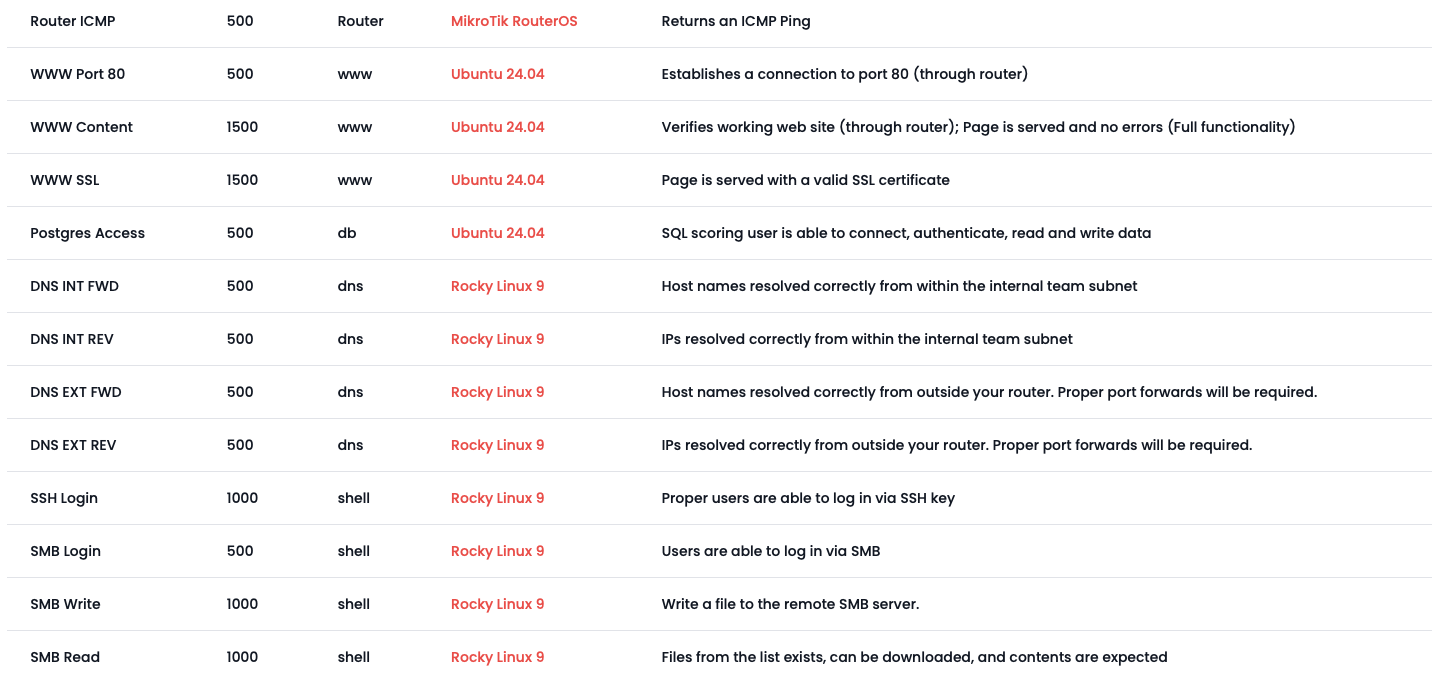Click Rocky Linux 9 link for SMB Read

click(x=497, y=657)
